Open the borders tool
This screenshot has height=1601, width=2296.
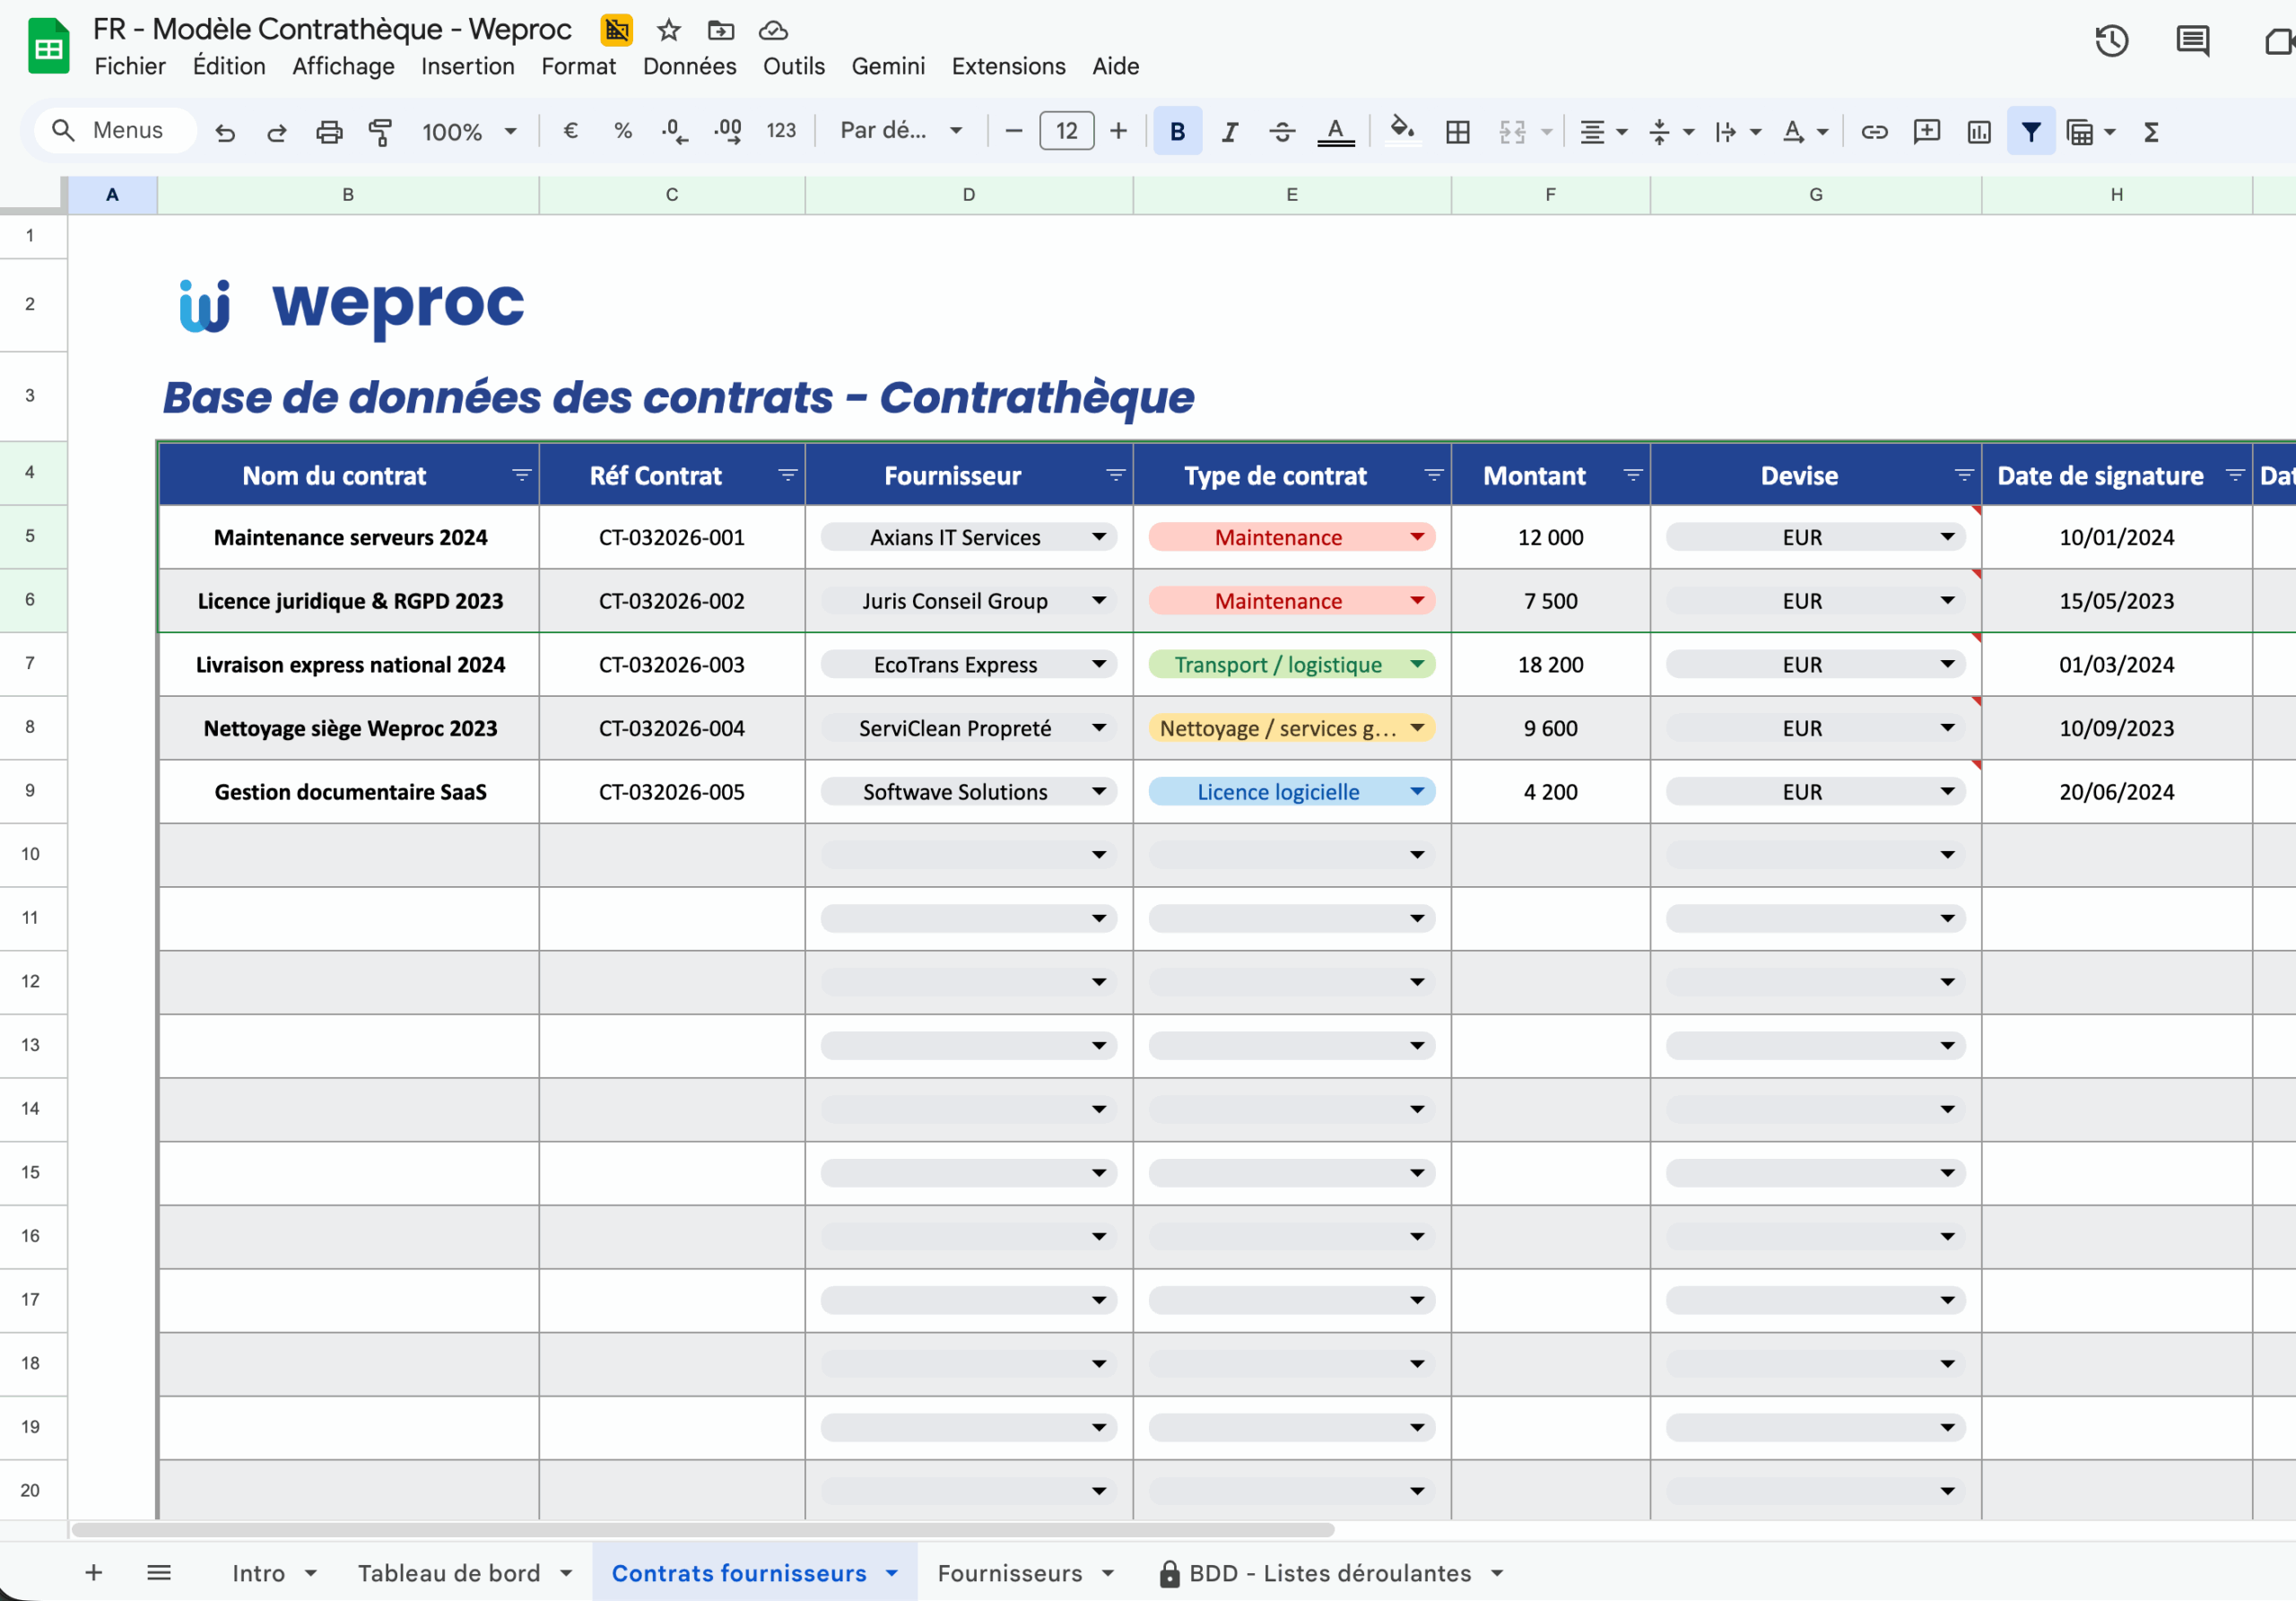(x=1458, y=131)
